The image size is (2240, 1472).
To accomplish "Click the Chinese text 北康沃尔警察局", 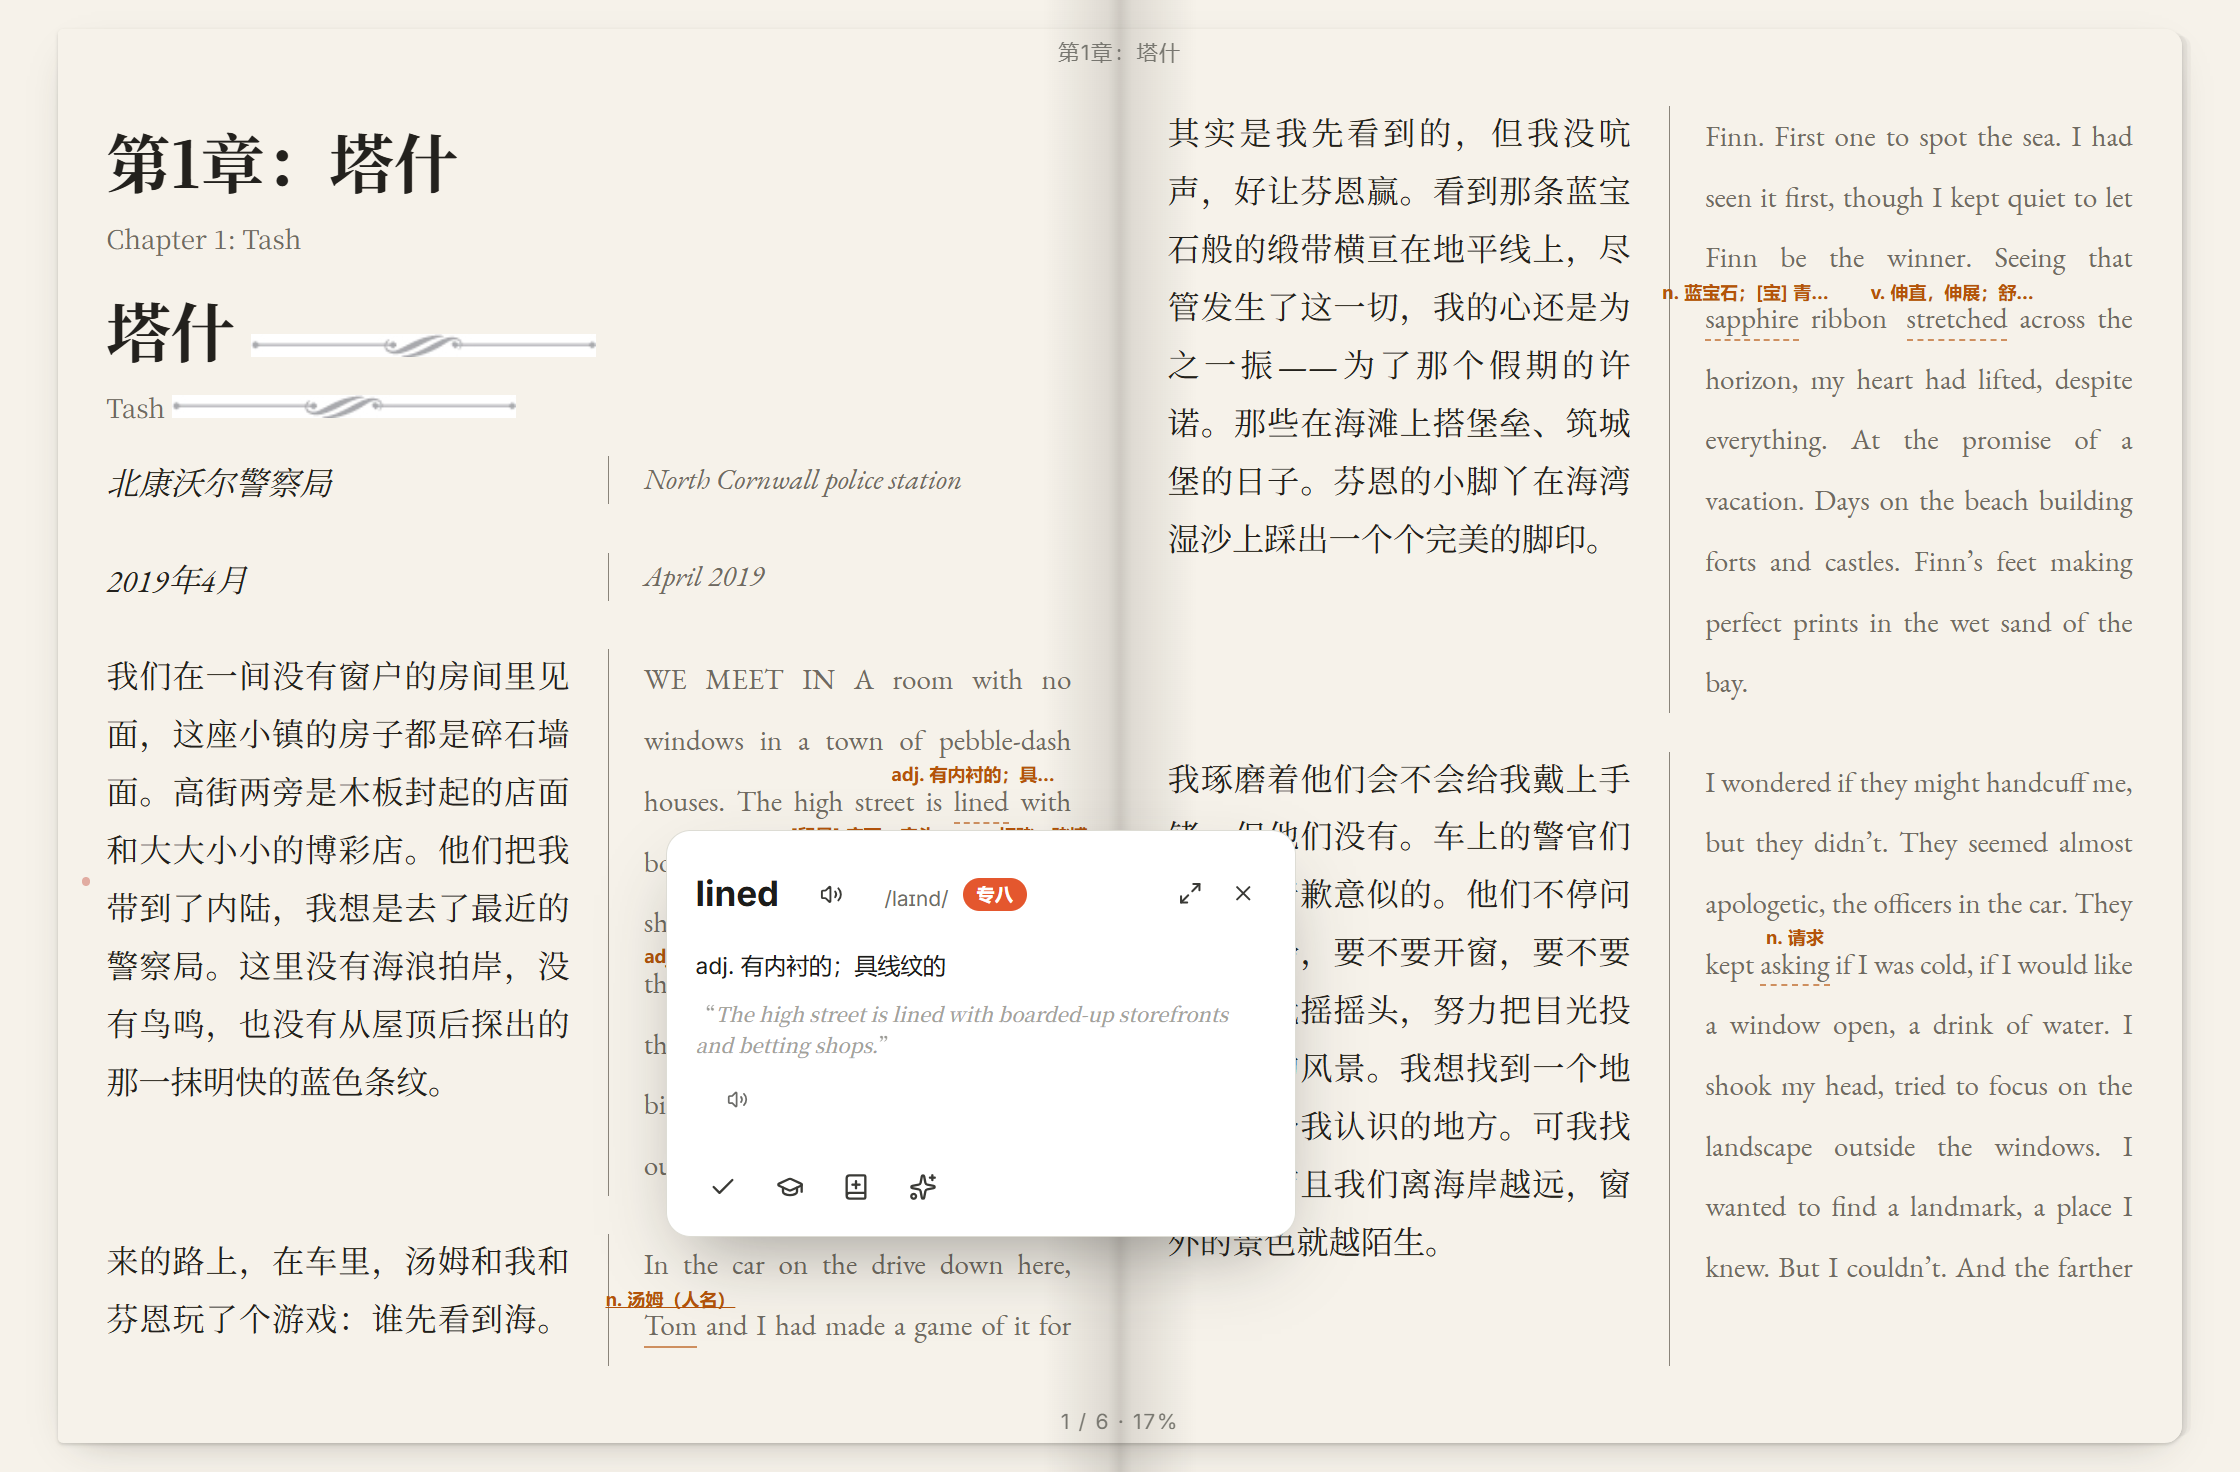I will pyautogui.click(x=220, y=483).
